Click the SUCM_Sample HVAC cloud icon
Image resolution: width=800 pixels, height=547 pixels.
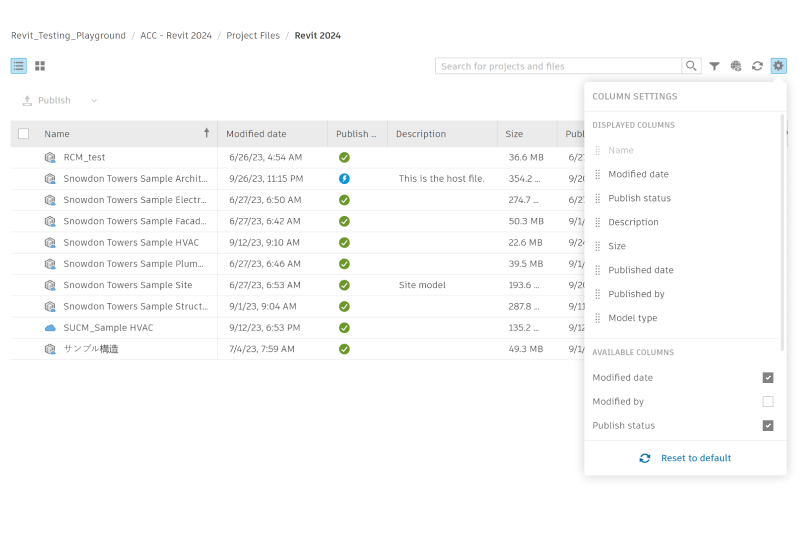[50, 328]
